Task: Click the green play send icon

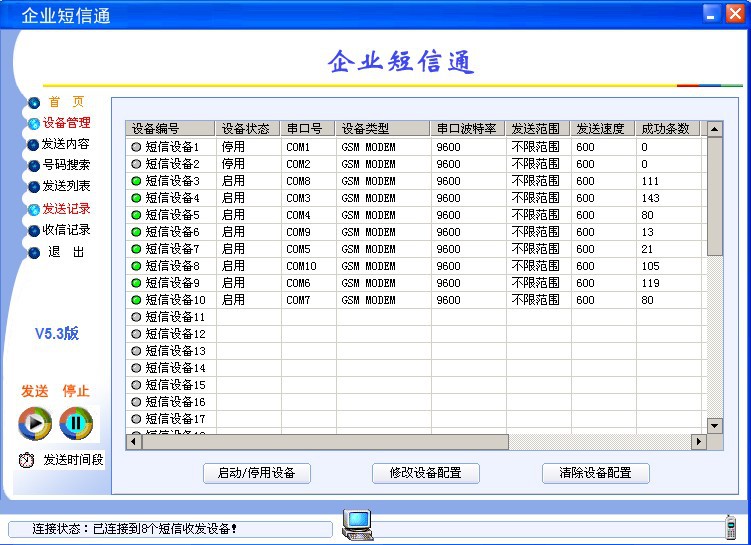Action: click(x=35, y=423)
